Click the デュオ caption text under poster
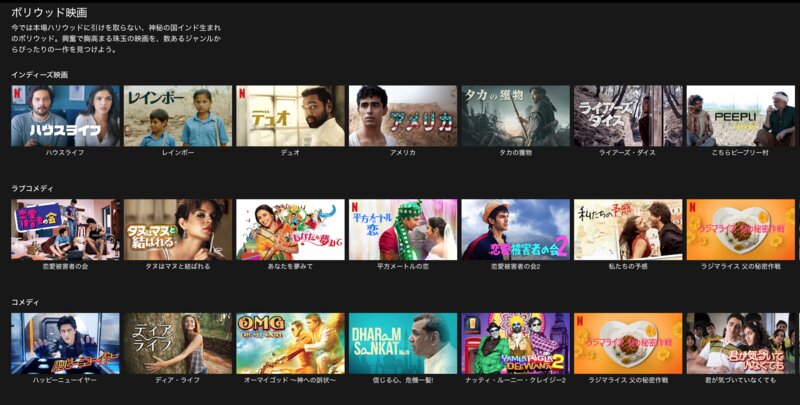This screenshot has height=405, width=800. point(290,153)
